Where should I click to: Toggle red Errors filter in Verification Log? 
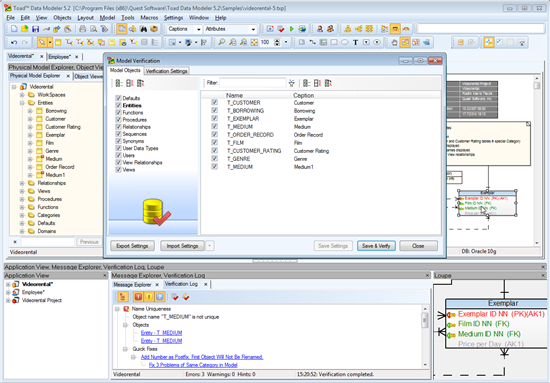pos(138,297)
